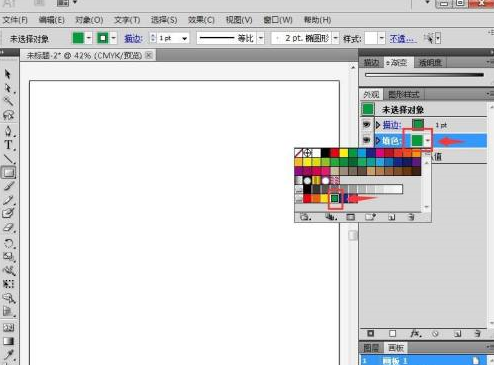Screen dimensions: 494x365
Task: Open 样式 graphic style dropdown
Action: pyautogui.click(x=382, y=38)
